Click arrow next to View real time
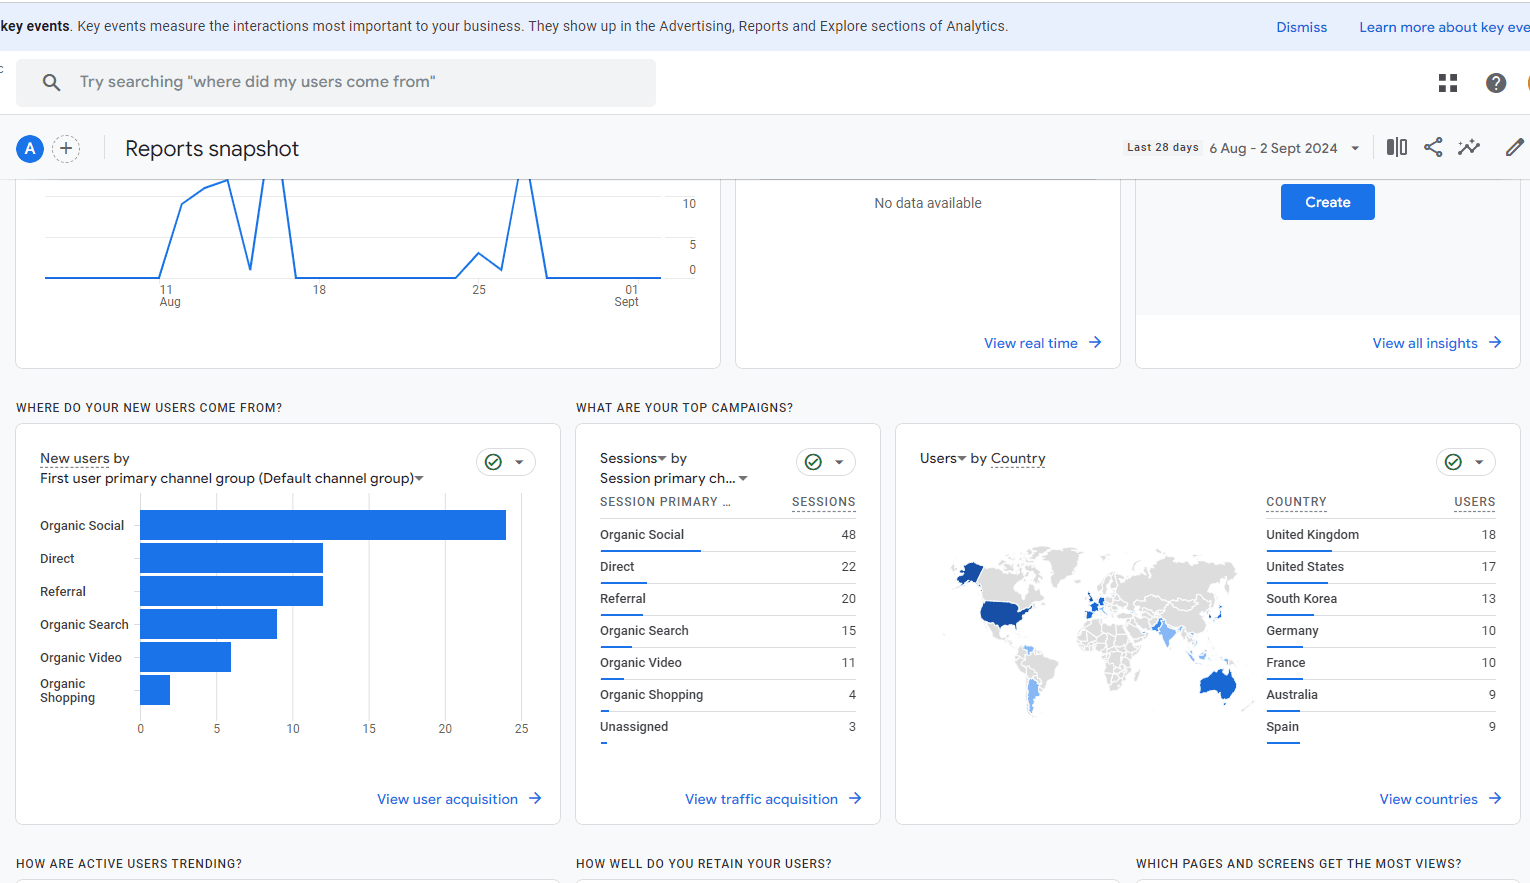Viewport: 1530px width, 883px height. coord(1095,342)
